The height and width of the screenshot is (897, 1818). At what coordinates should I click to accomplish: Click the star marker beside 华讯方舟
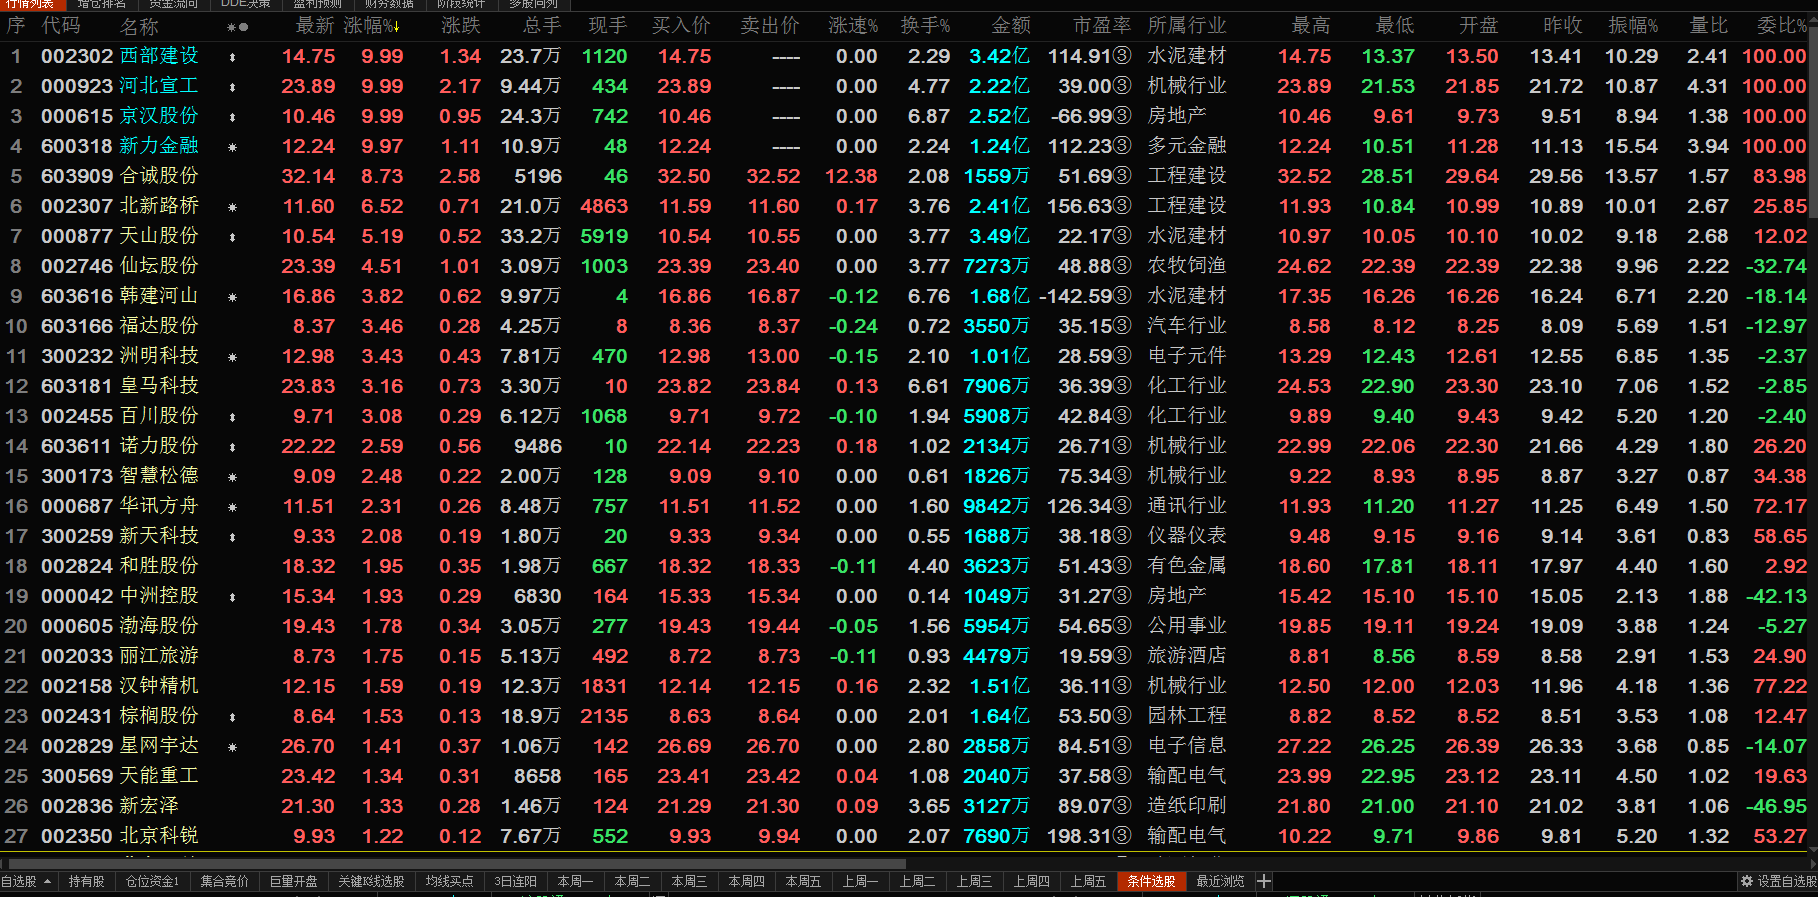coord(233,508)
